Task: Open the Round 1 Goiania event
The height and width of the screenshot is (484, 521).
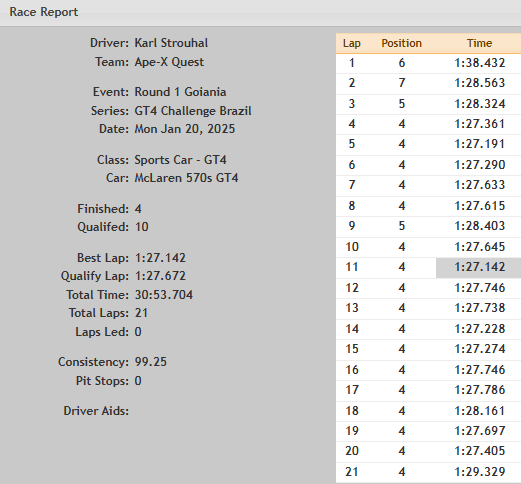Action: 180,92
